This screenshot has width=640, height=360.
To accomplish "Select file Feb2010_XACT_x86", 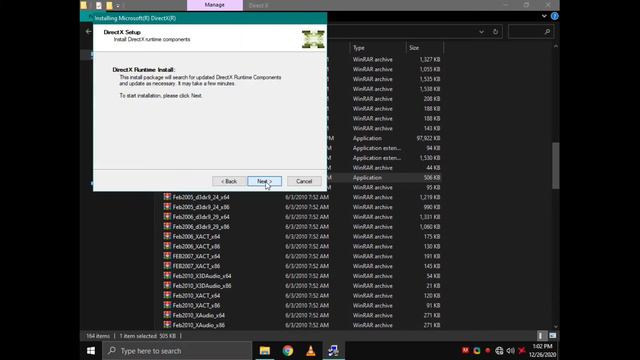I will click(196, 305).
